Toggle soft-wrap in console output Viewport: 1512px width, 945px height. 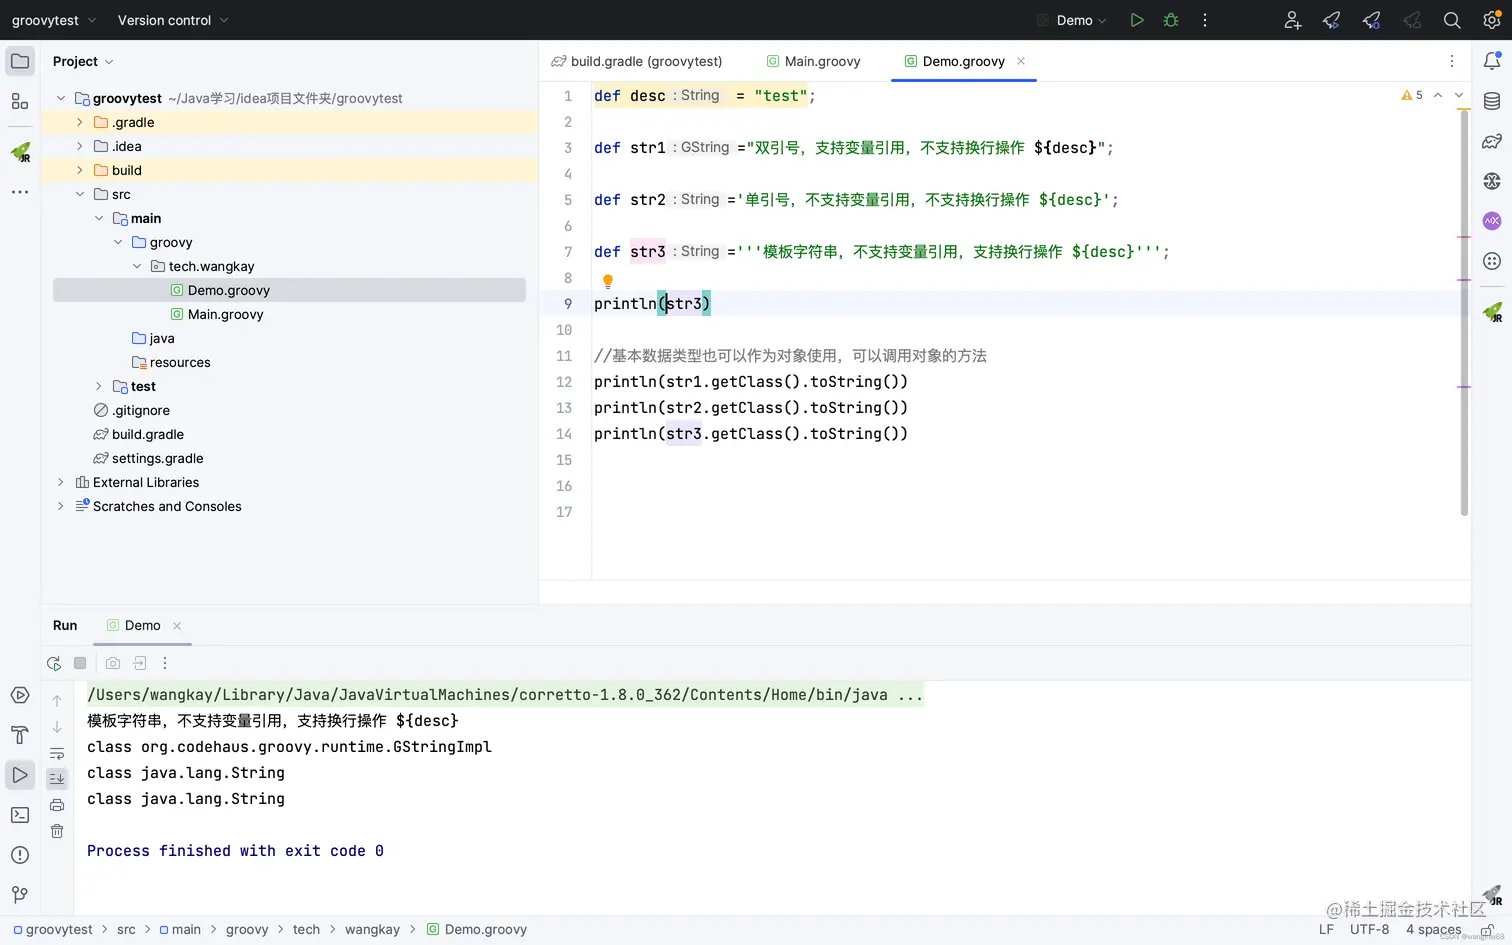[x=57, y=753]
